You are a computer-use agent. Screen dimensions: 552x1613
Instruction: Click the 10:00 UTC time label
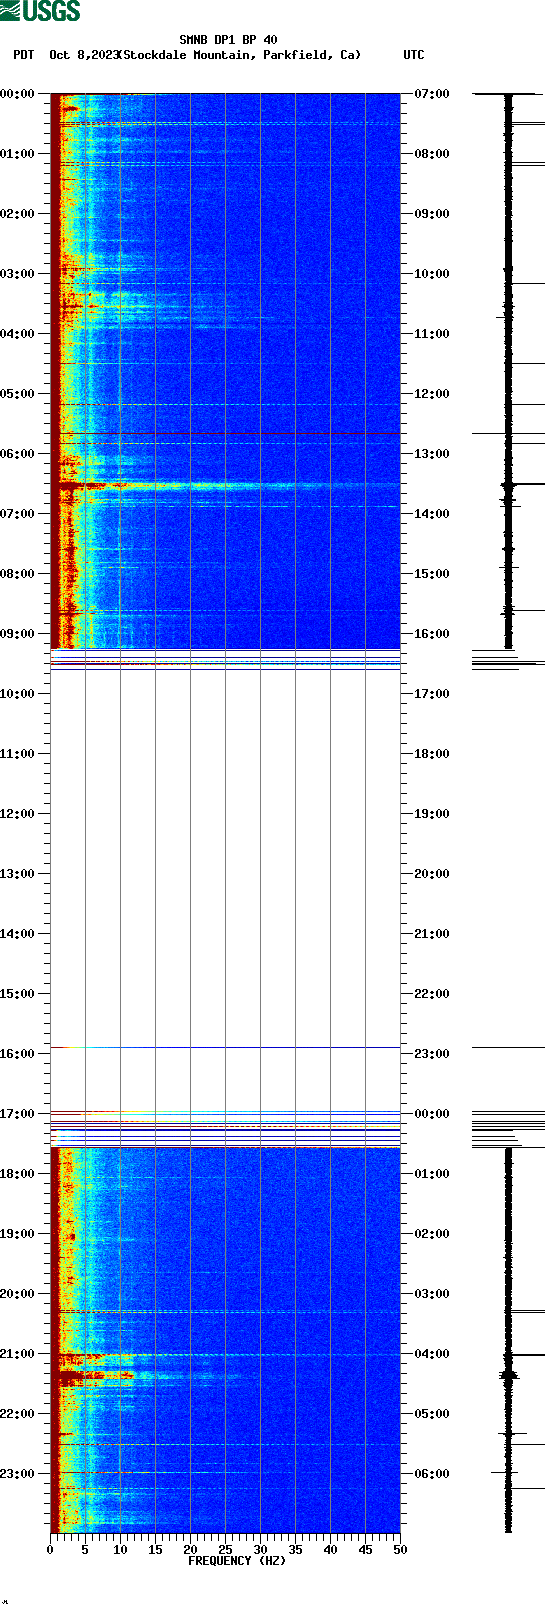pyautogui.click(x=432, y=274)
